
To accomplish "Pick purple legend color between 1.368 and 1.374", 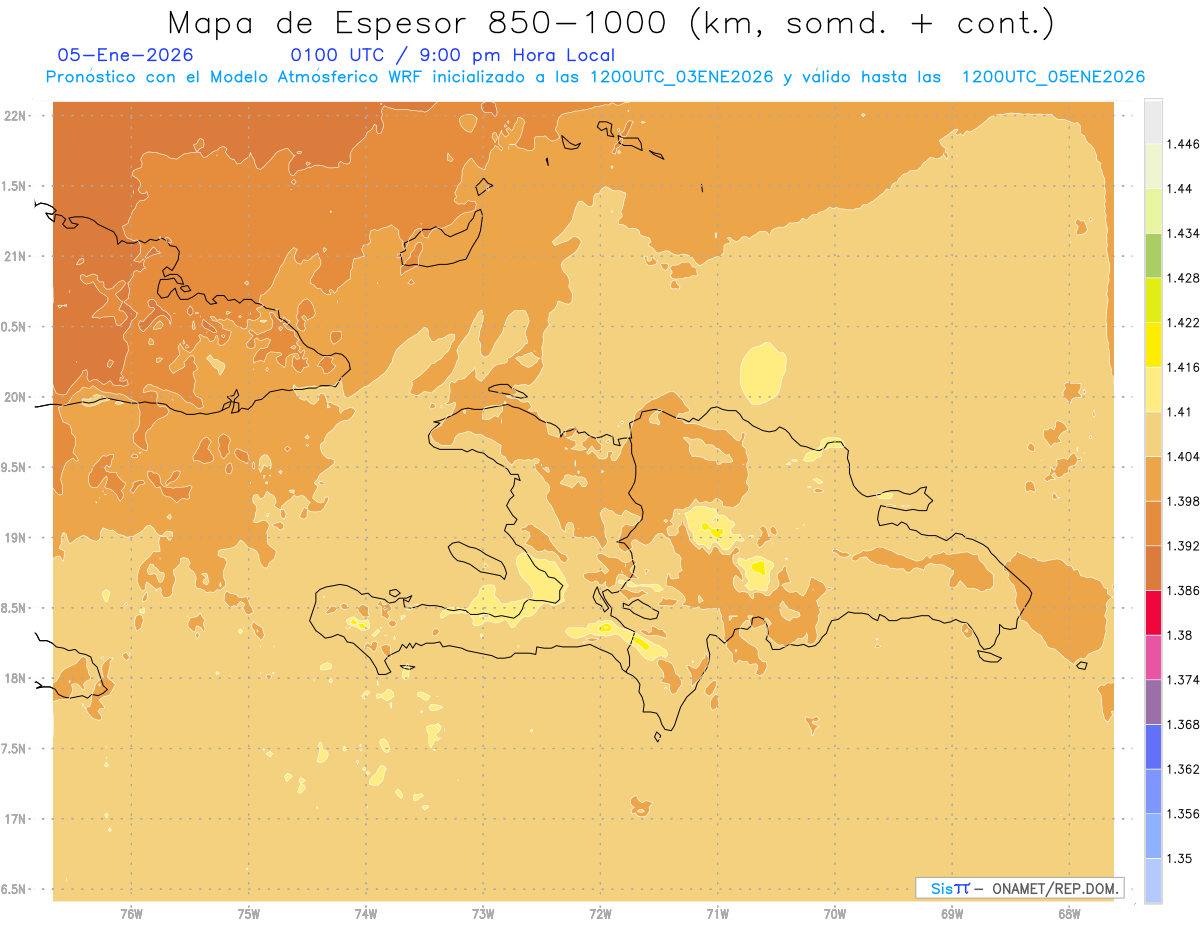I will click(x=1153, y=702).
